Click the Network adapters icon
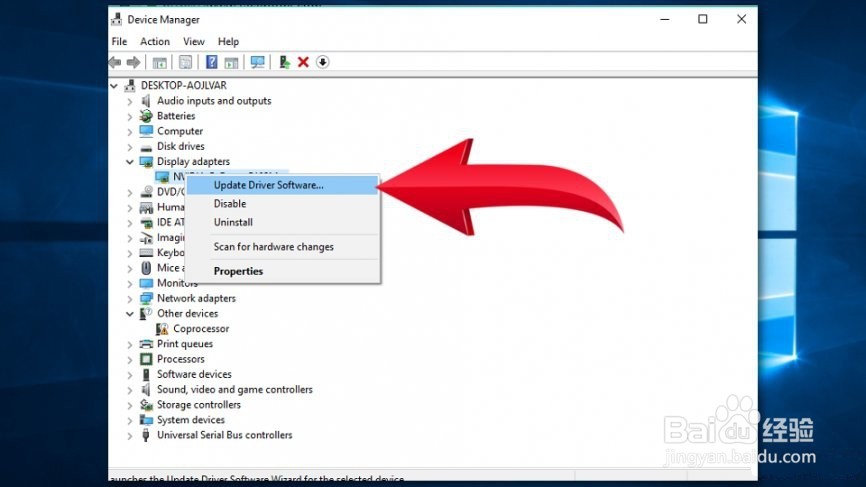The image size is (866, 487). tap(146, 298)
